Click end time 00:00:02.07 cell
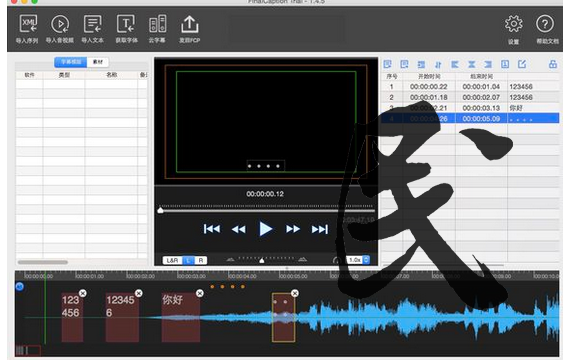Image resolution: width=563 pixels, height=360 pixels. 481,97
